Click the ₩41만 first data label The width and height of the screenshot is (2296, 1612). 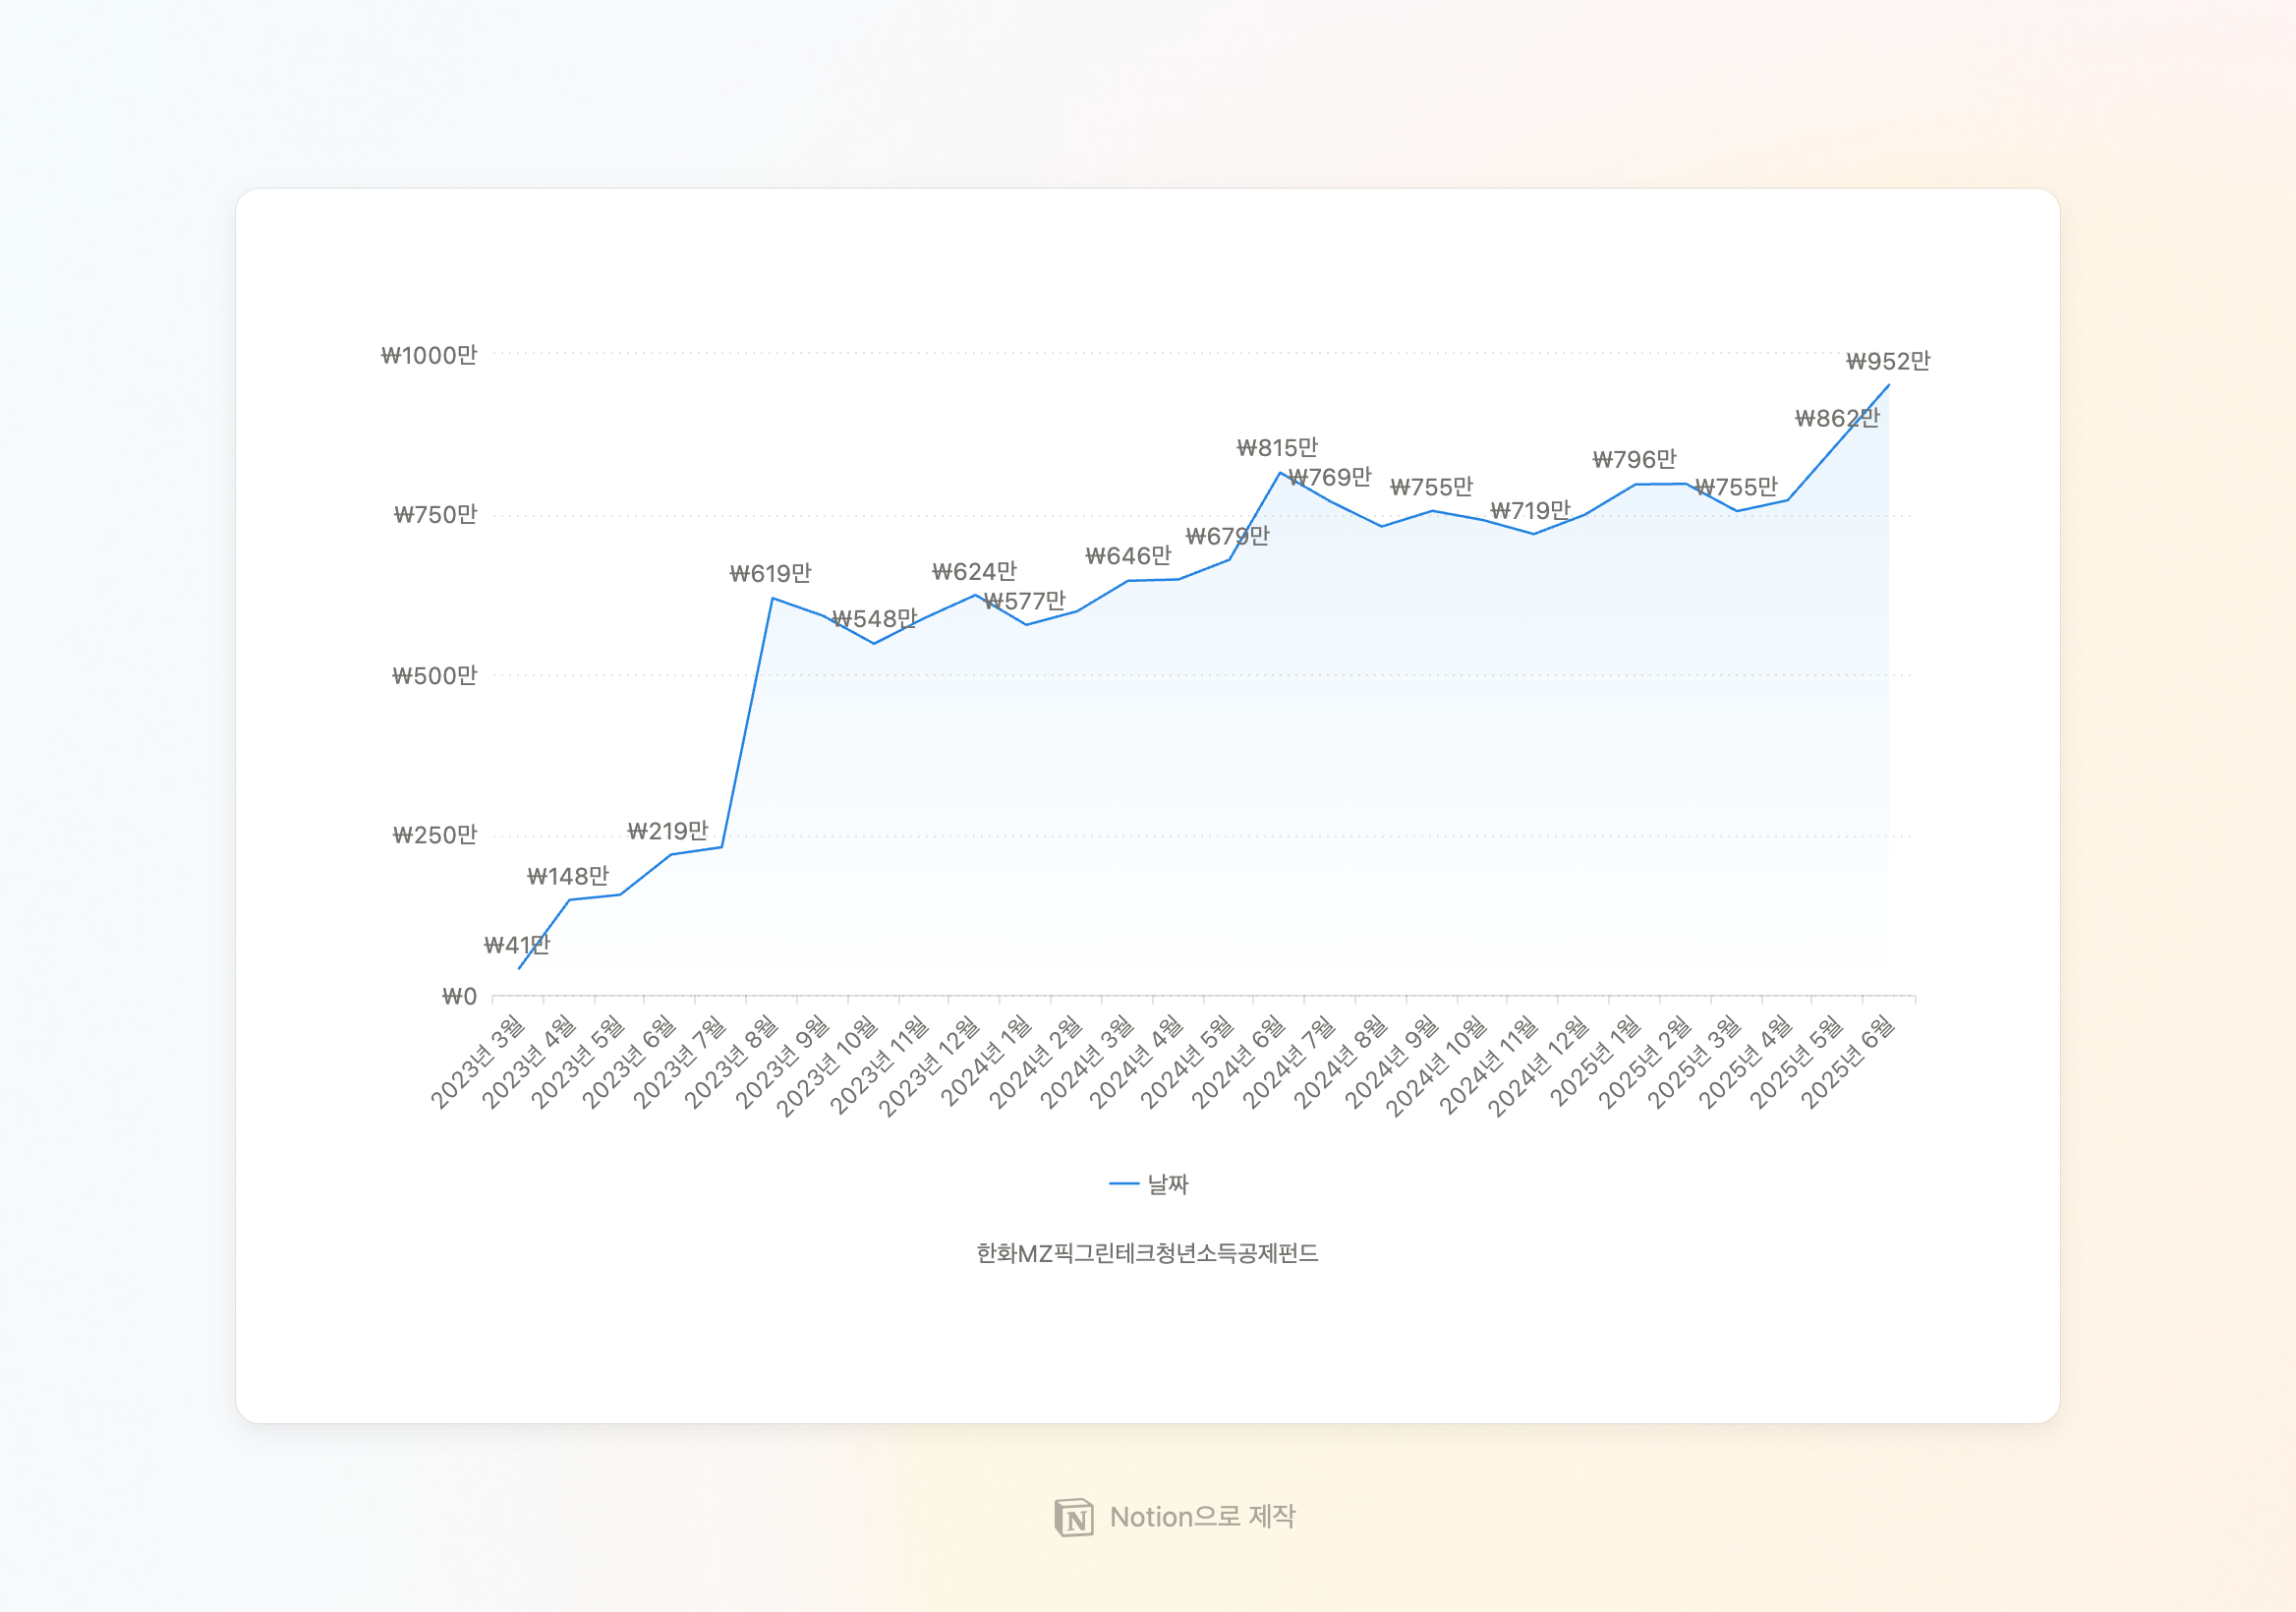(x=516, y=945)
